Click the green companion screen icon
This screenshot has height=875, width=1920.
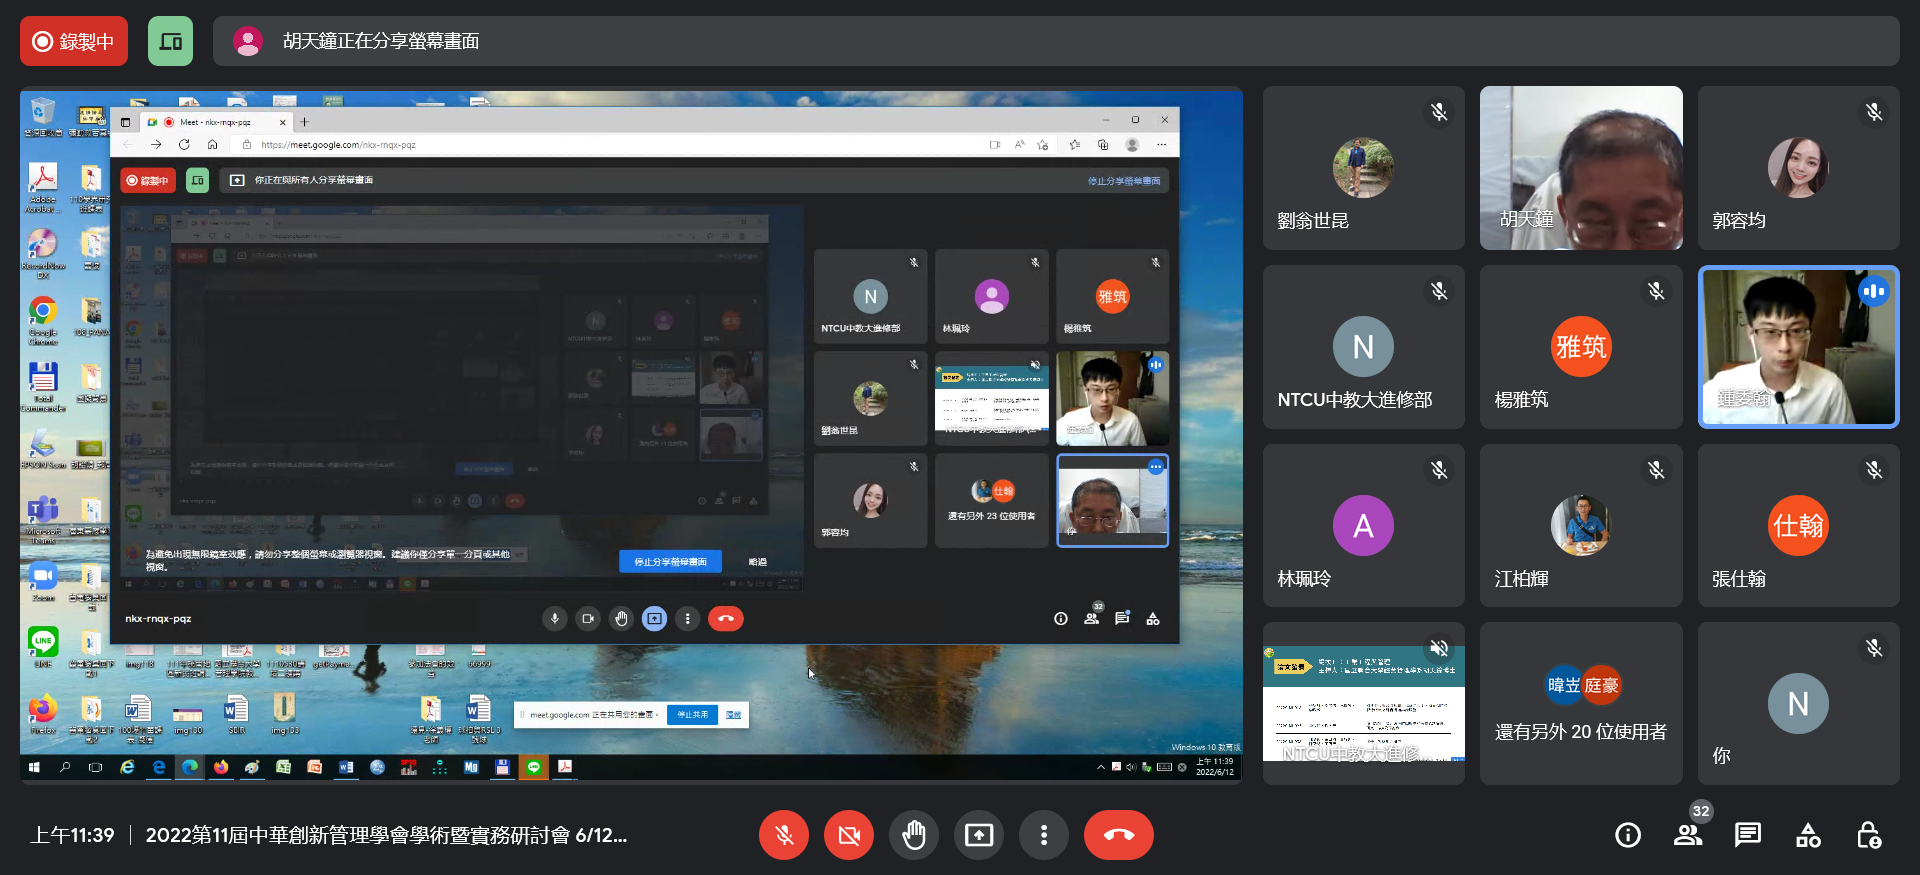tap(171, 41)
